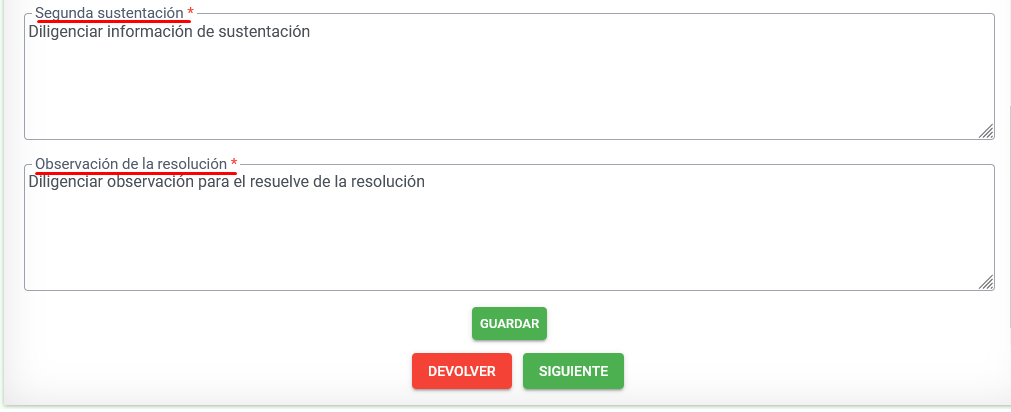
Task: Place cursor at end of first text box's text
Action: pos(311,32)
